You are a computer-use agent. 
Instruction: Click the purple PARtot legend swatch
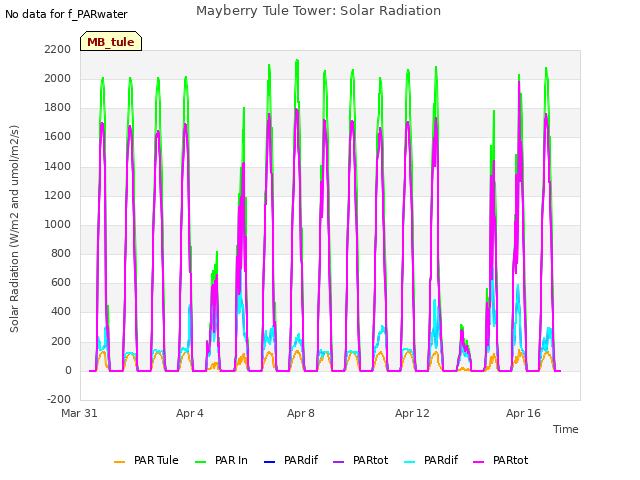[338, 462]
